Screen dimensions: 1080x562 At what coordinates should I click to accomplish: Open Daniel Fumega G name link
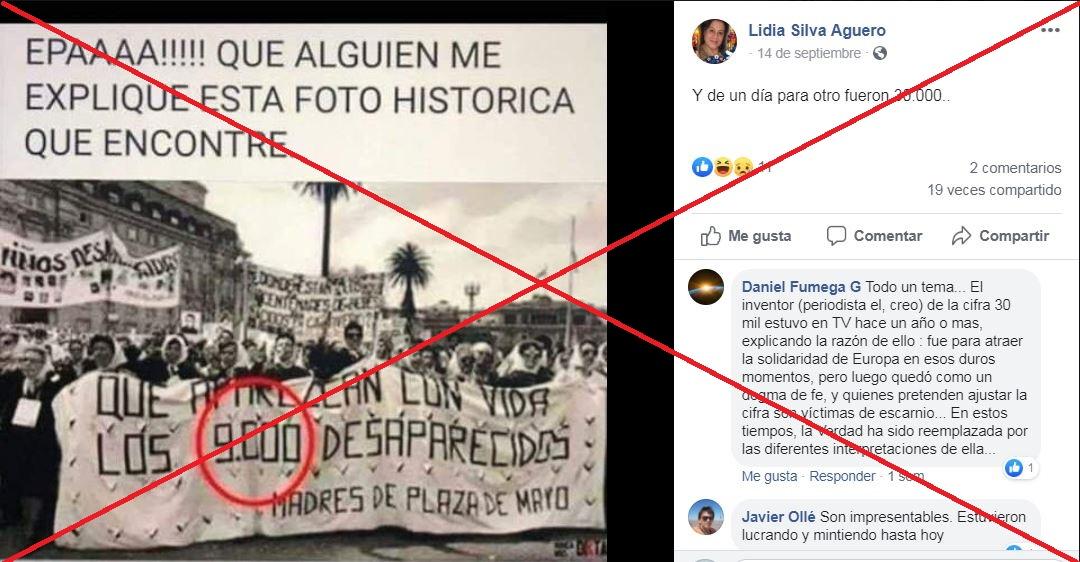(x=801, y=287)
